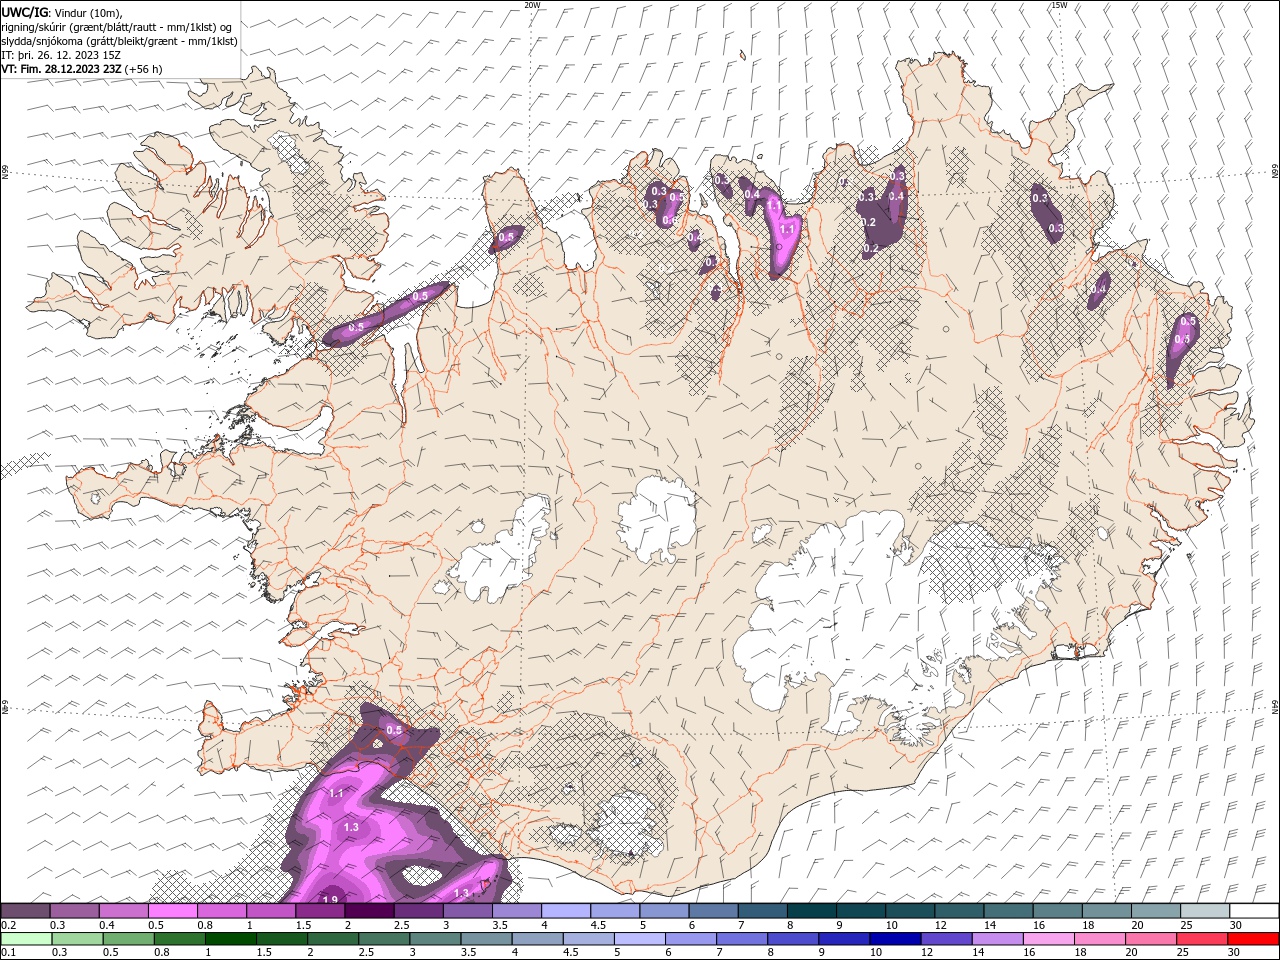Click rain scale swatch between 0.5 and 0.8
The height and width of the screenshot is (960, 1280).
pyautogui.click(x=128, y=939)
